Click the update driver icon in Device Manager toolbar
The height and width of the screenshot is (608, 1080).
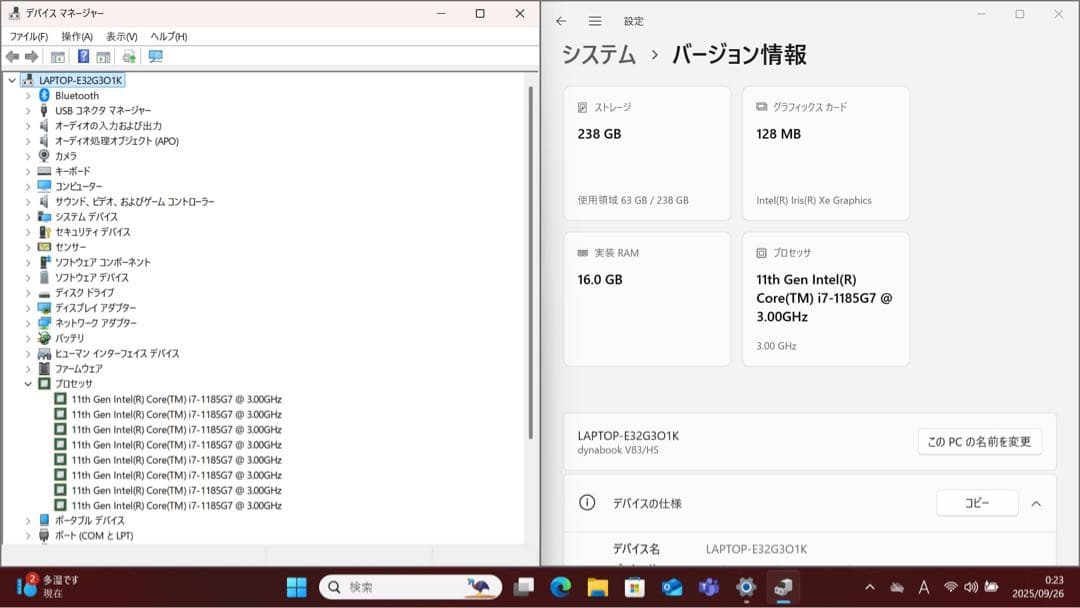coord(129,56)
